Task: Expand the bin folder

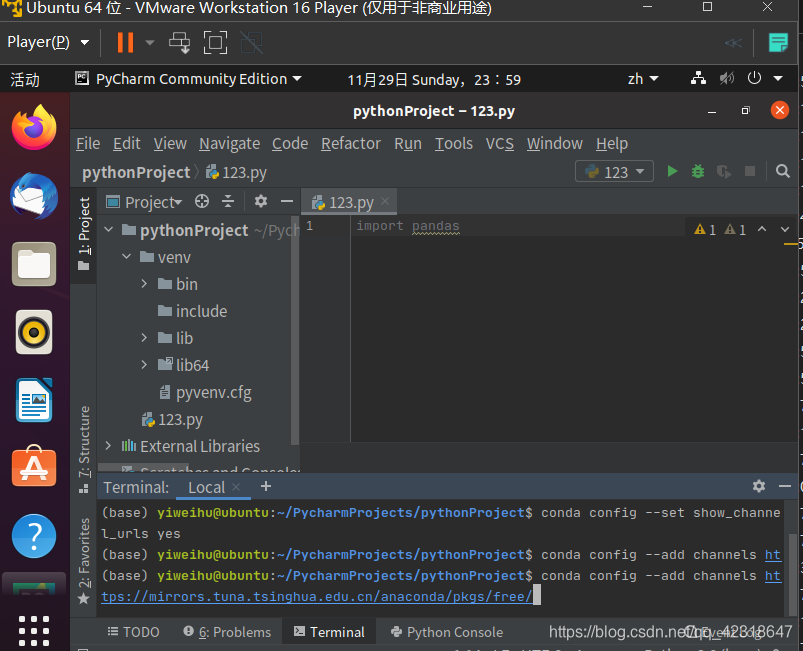Action: [x=144, y=283]
